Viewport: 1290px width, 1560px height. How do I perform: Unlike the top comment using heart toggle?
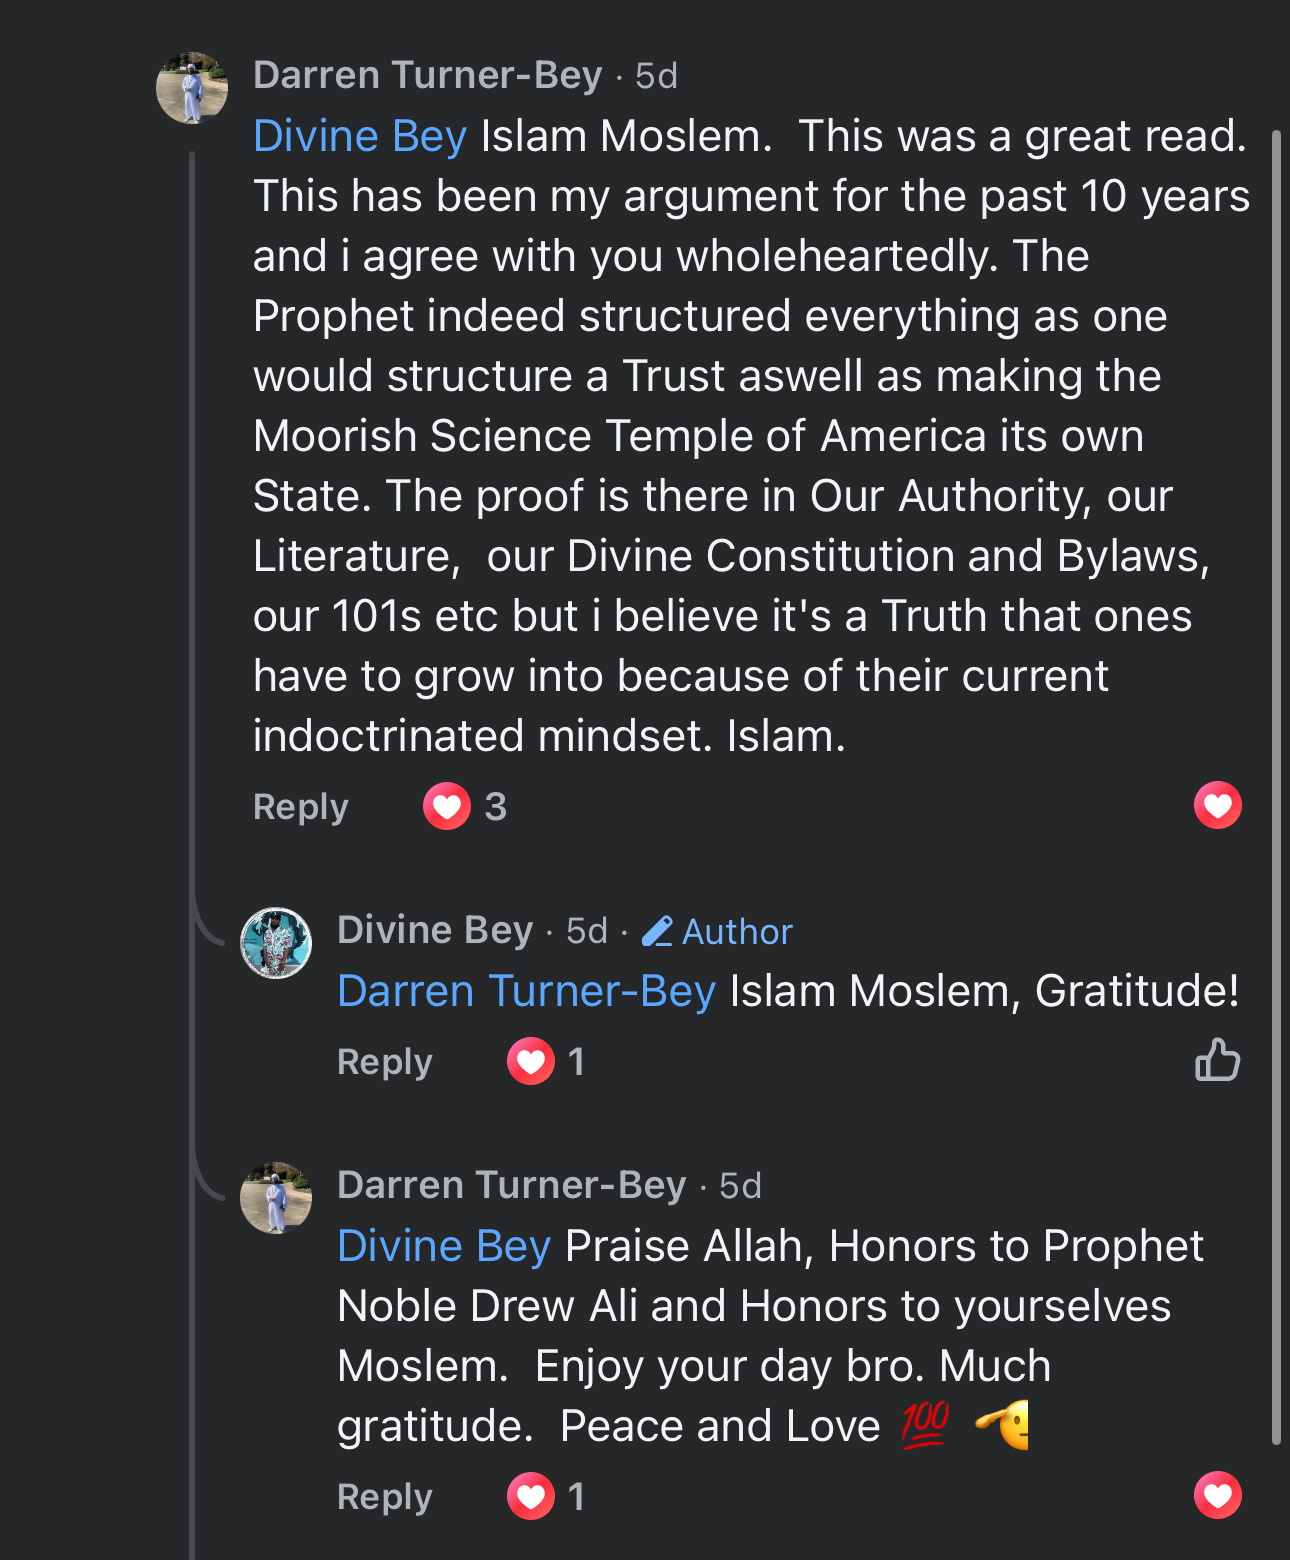[1217, 805]
